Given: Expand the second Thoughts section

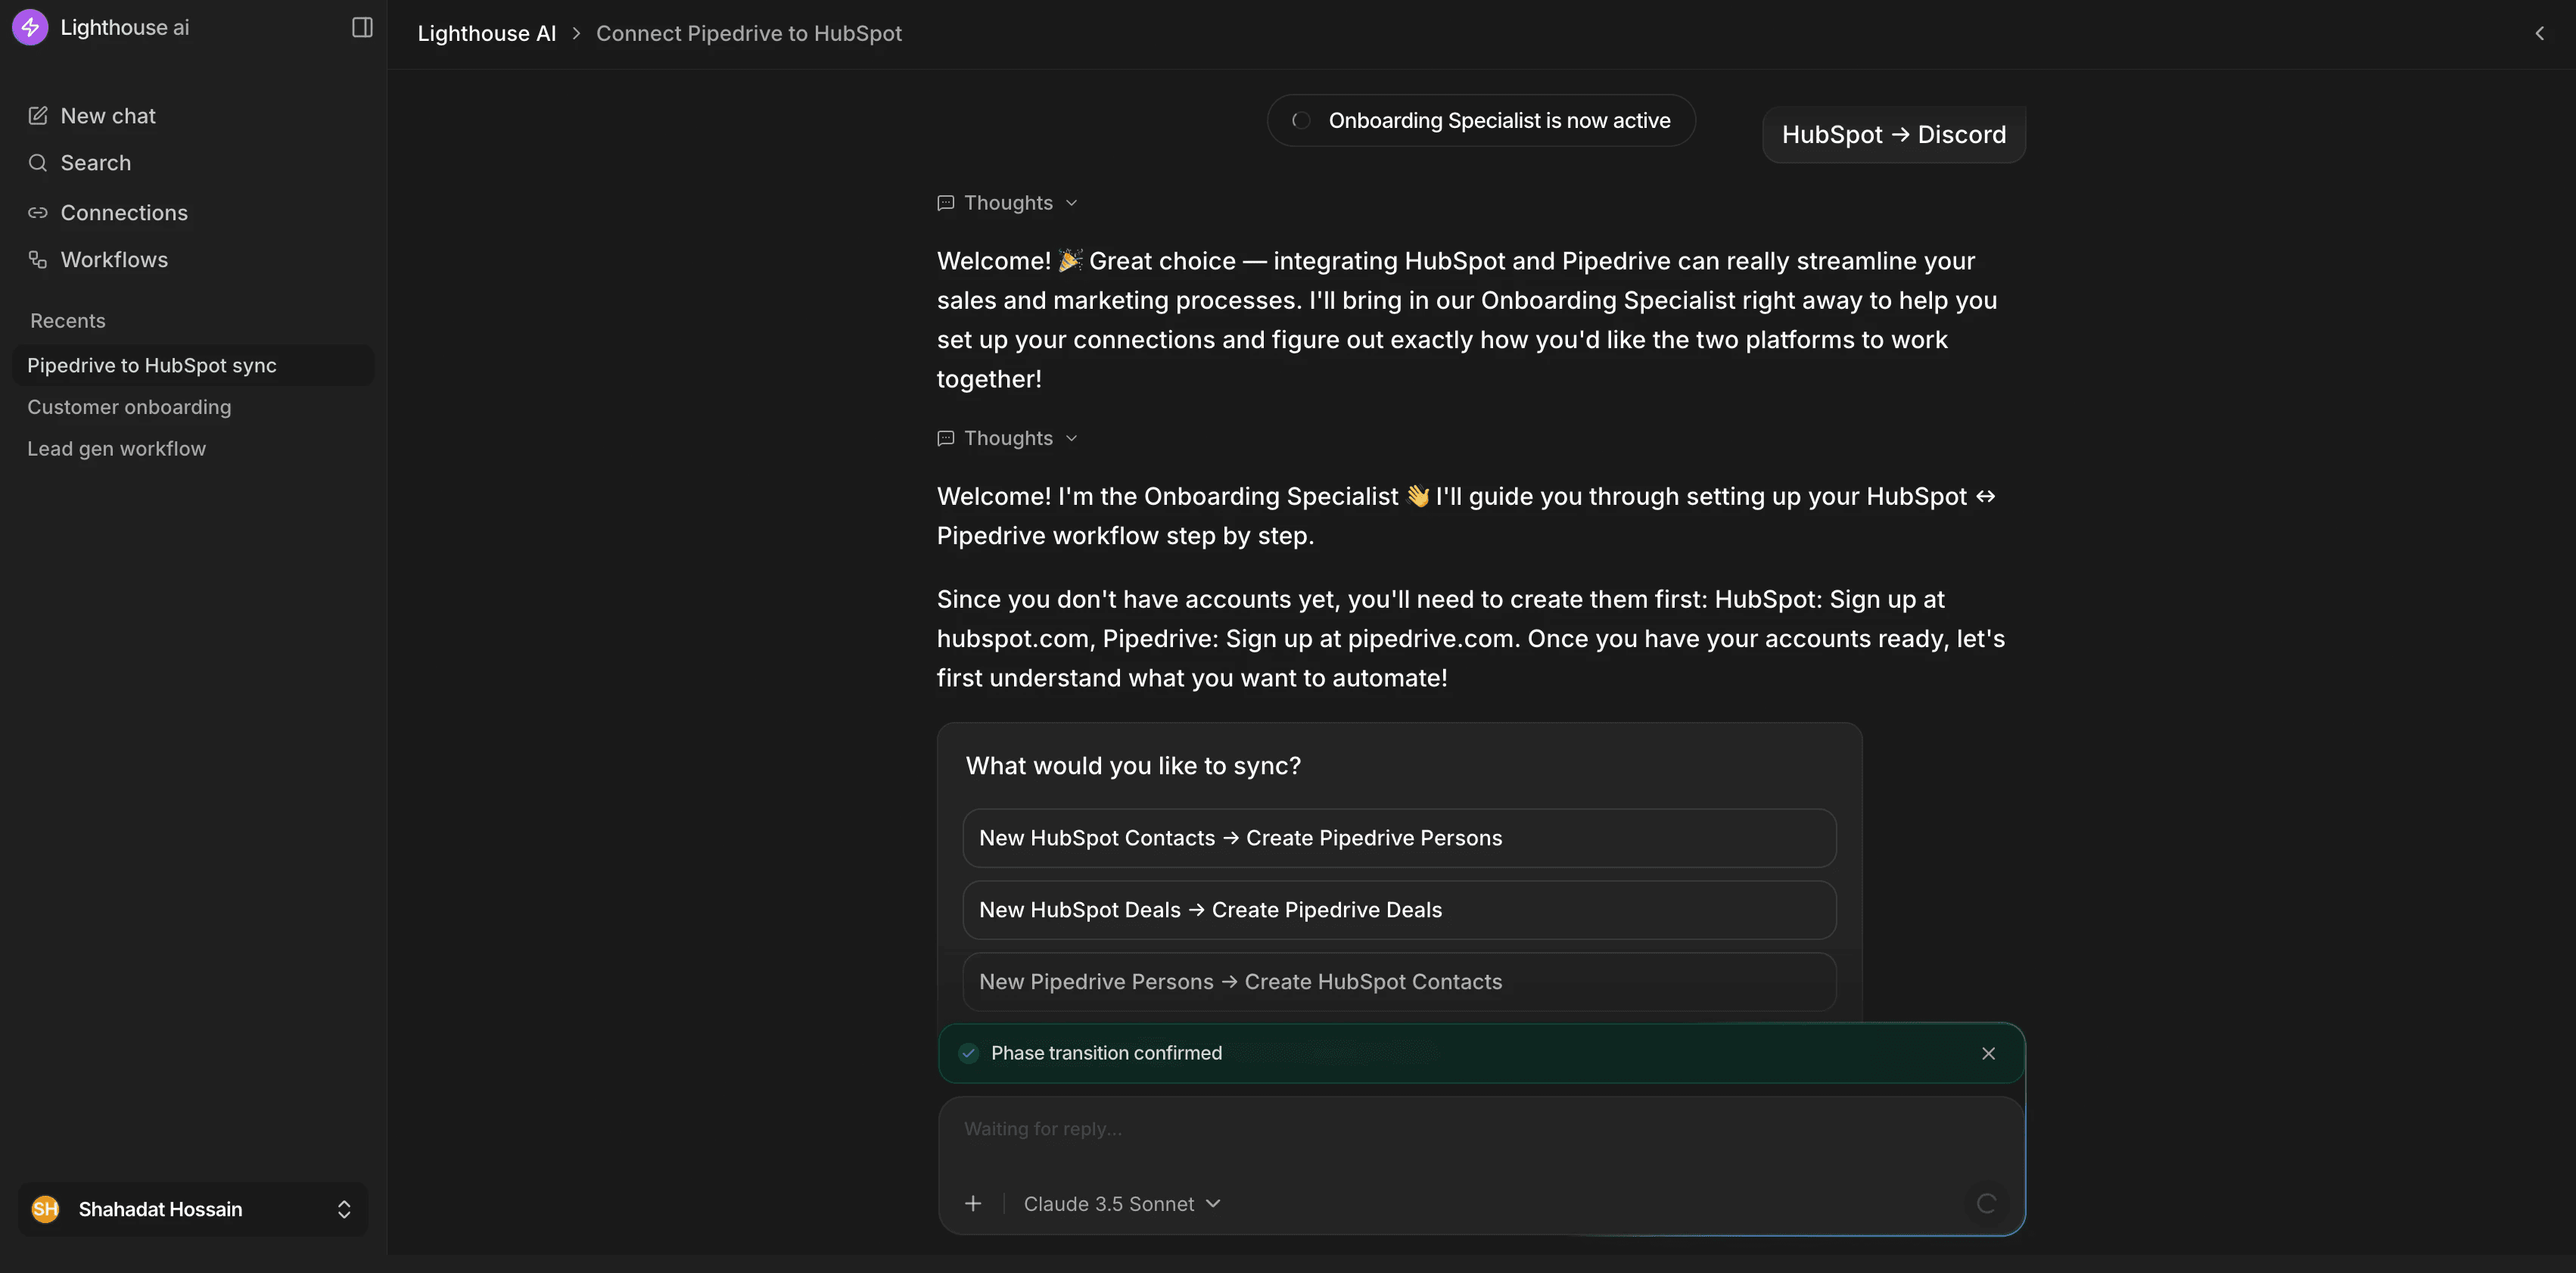Looking at the screenshot, I should (1008, 438).
